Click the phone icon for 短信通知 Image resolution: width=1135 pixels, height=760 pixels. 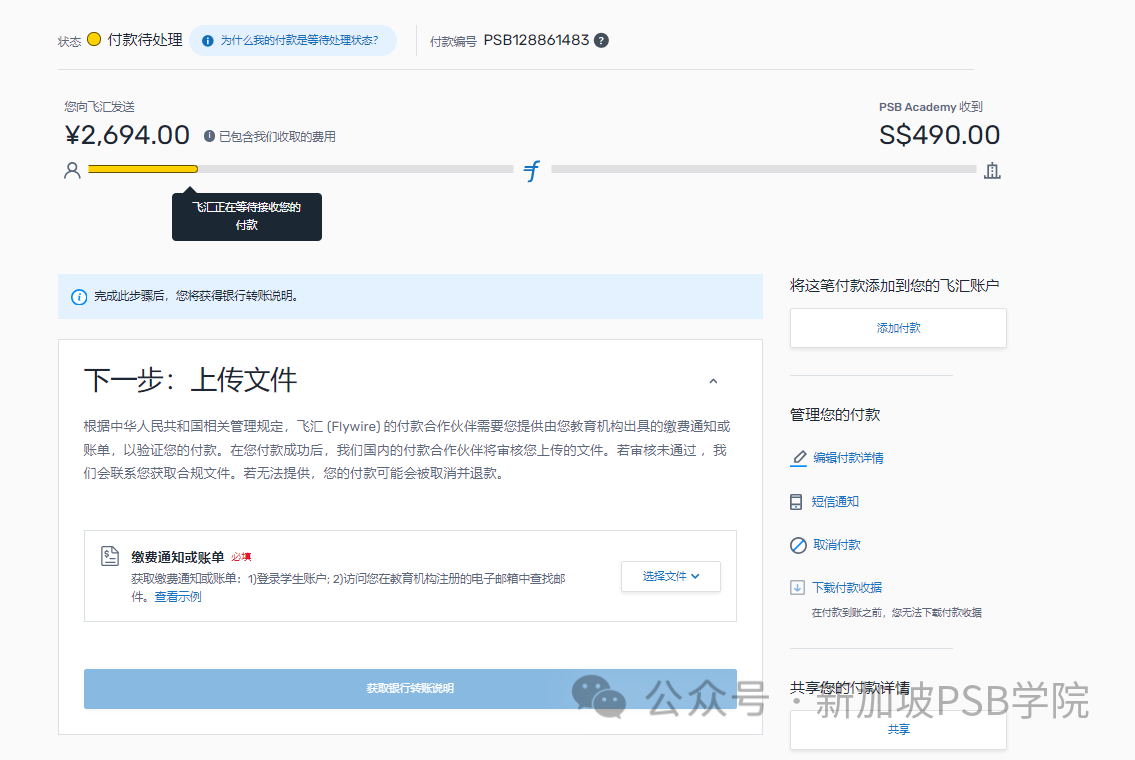797,502
